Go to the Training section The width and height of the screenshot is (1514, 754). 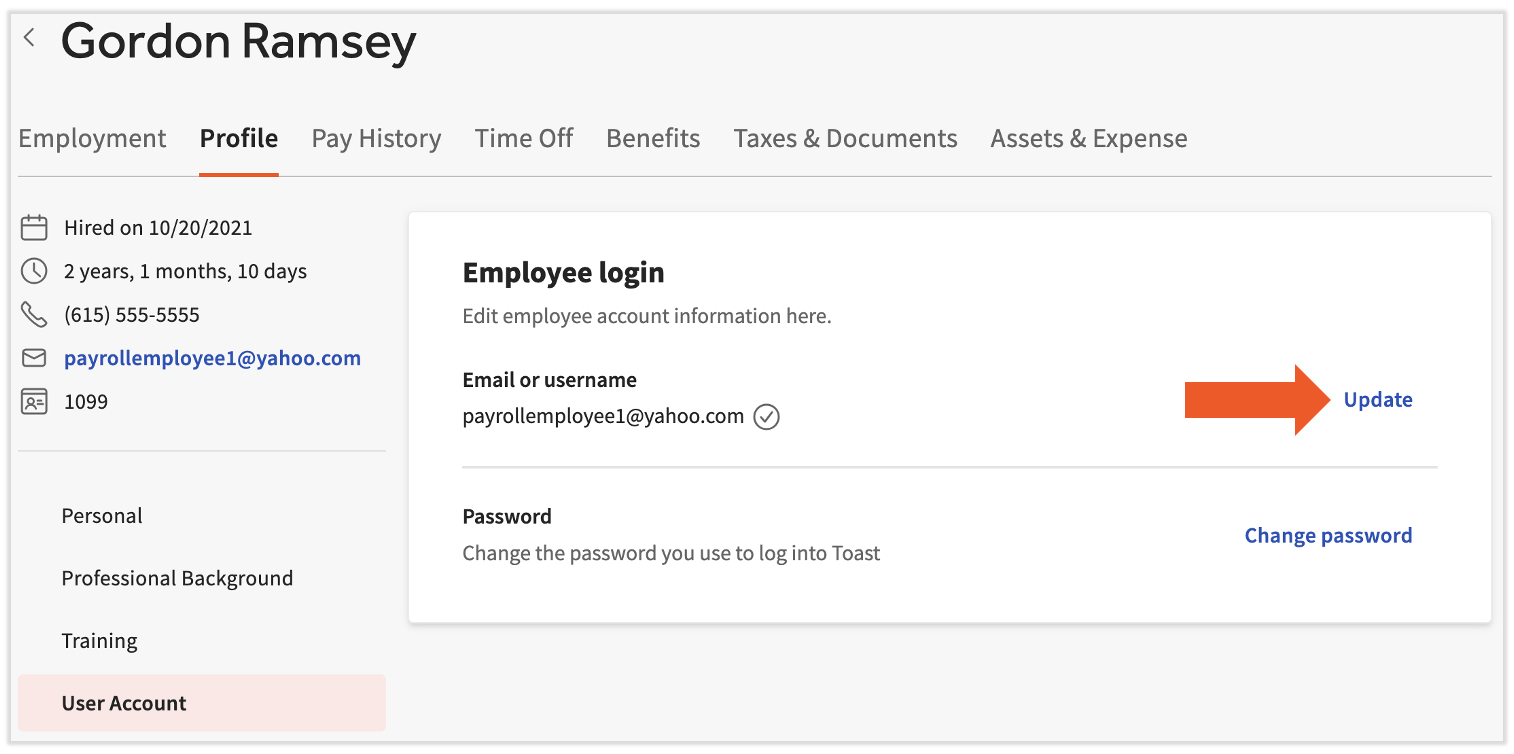coord(99,641)
